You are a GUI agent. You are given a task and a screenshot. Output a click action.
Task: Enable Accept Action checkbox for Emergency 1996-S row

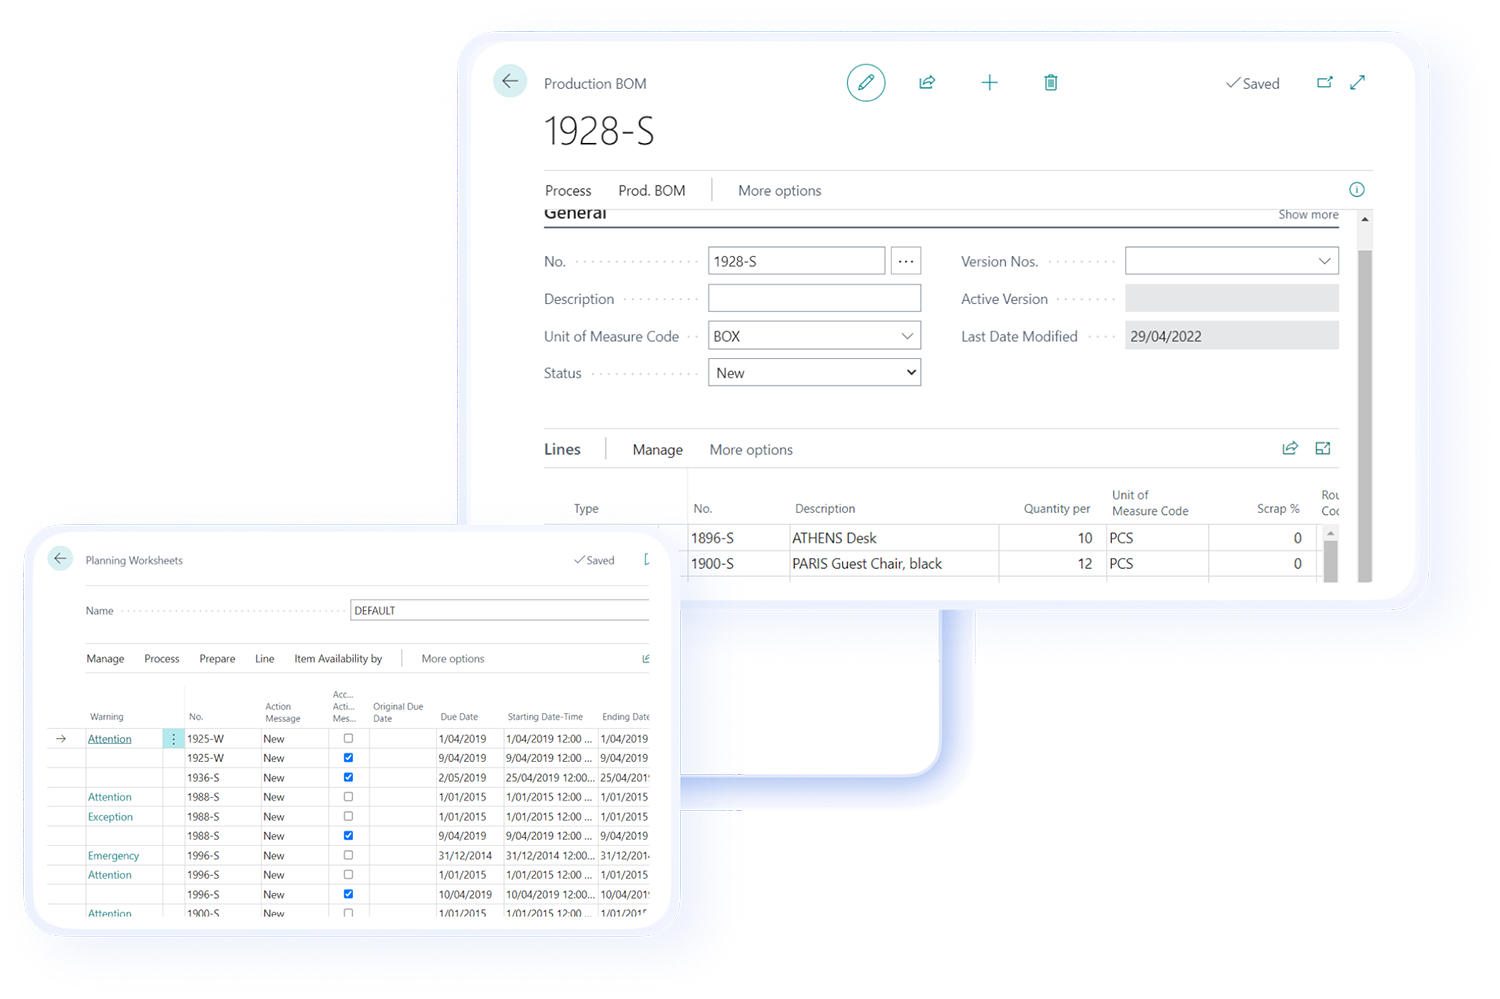click(348, 855)
